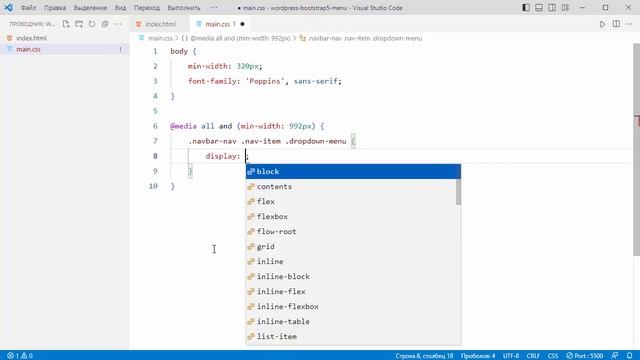Open the Файл menu
This screenshot has height=360, width=640.
tap(28, 8)
